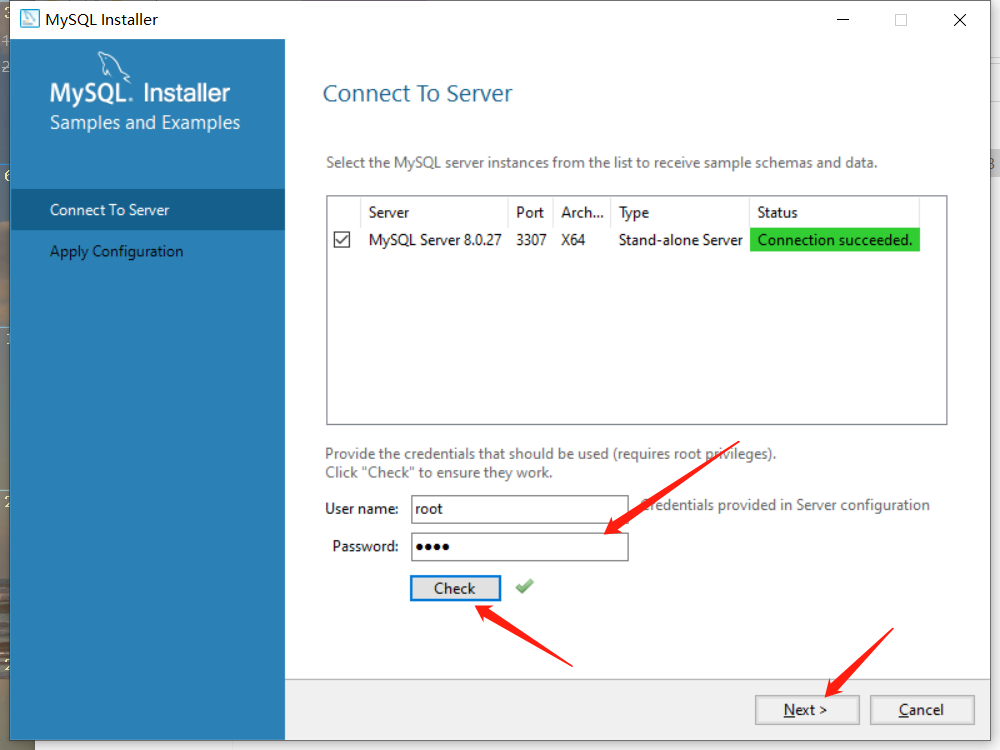Click the Samples and Examples subtitle
This screenshot has width=1000, height=750.
coord(145,122)
